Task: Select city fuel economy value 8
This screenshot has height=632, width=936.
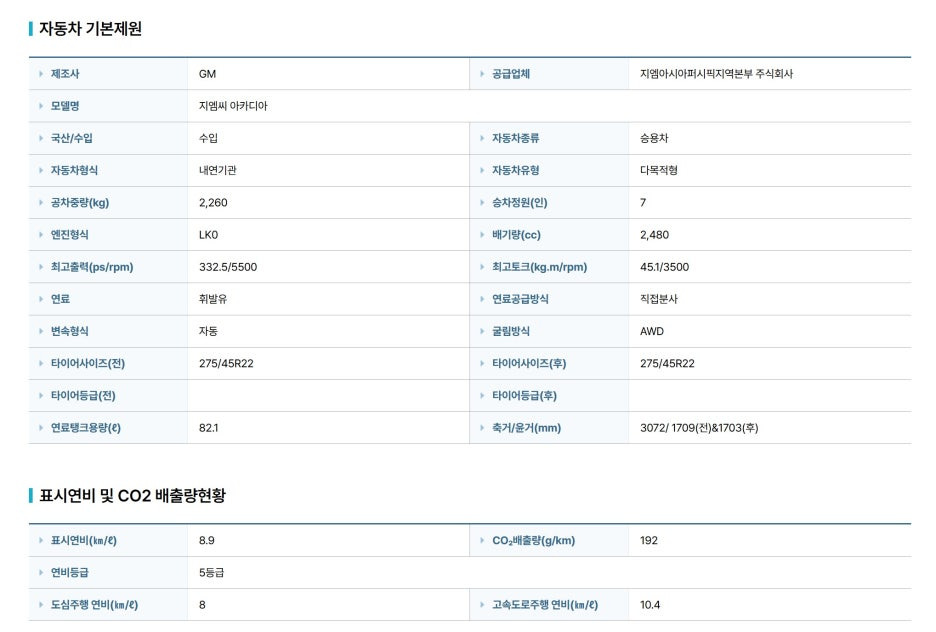Action: [202, 606]
